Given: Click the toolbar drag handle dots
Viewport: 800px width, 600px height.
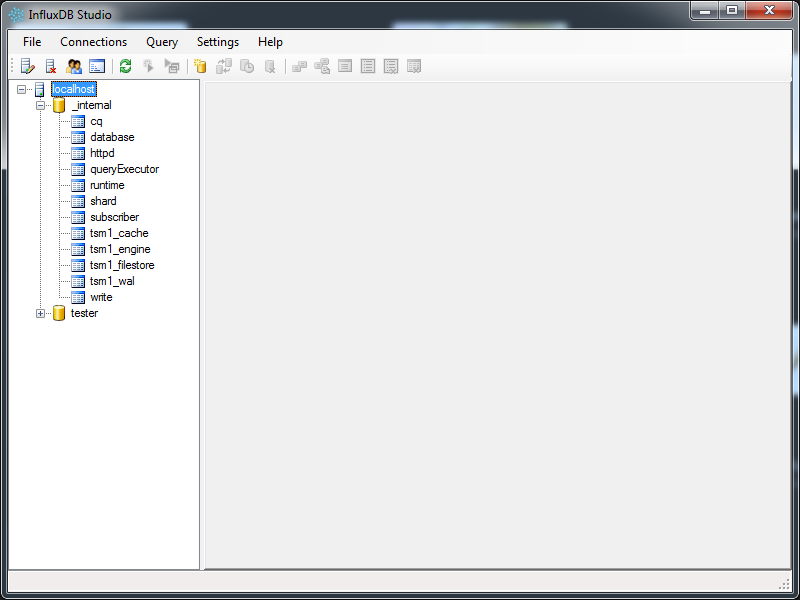Looking at the screenshot, I should [12, 66].
